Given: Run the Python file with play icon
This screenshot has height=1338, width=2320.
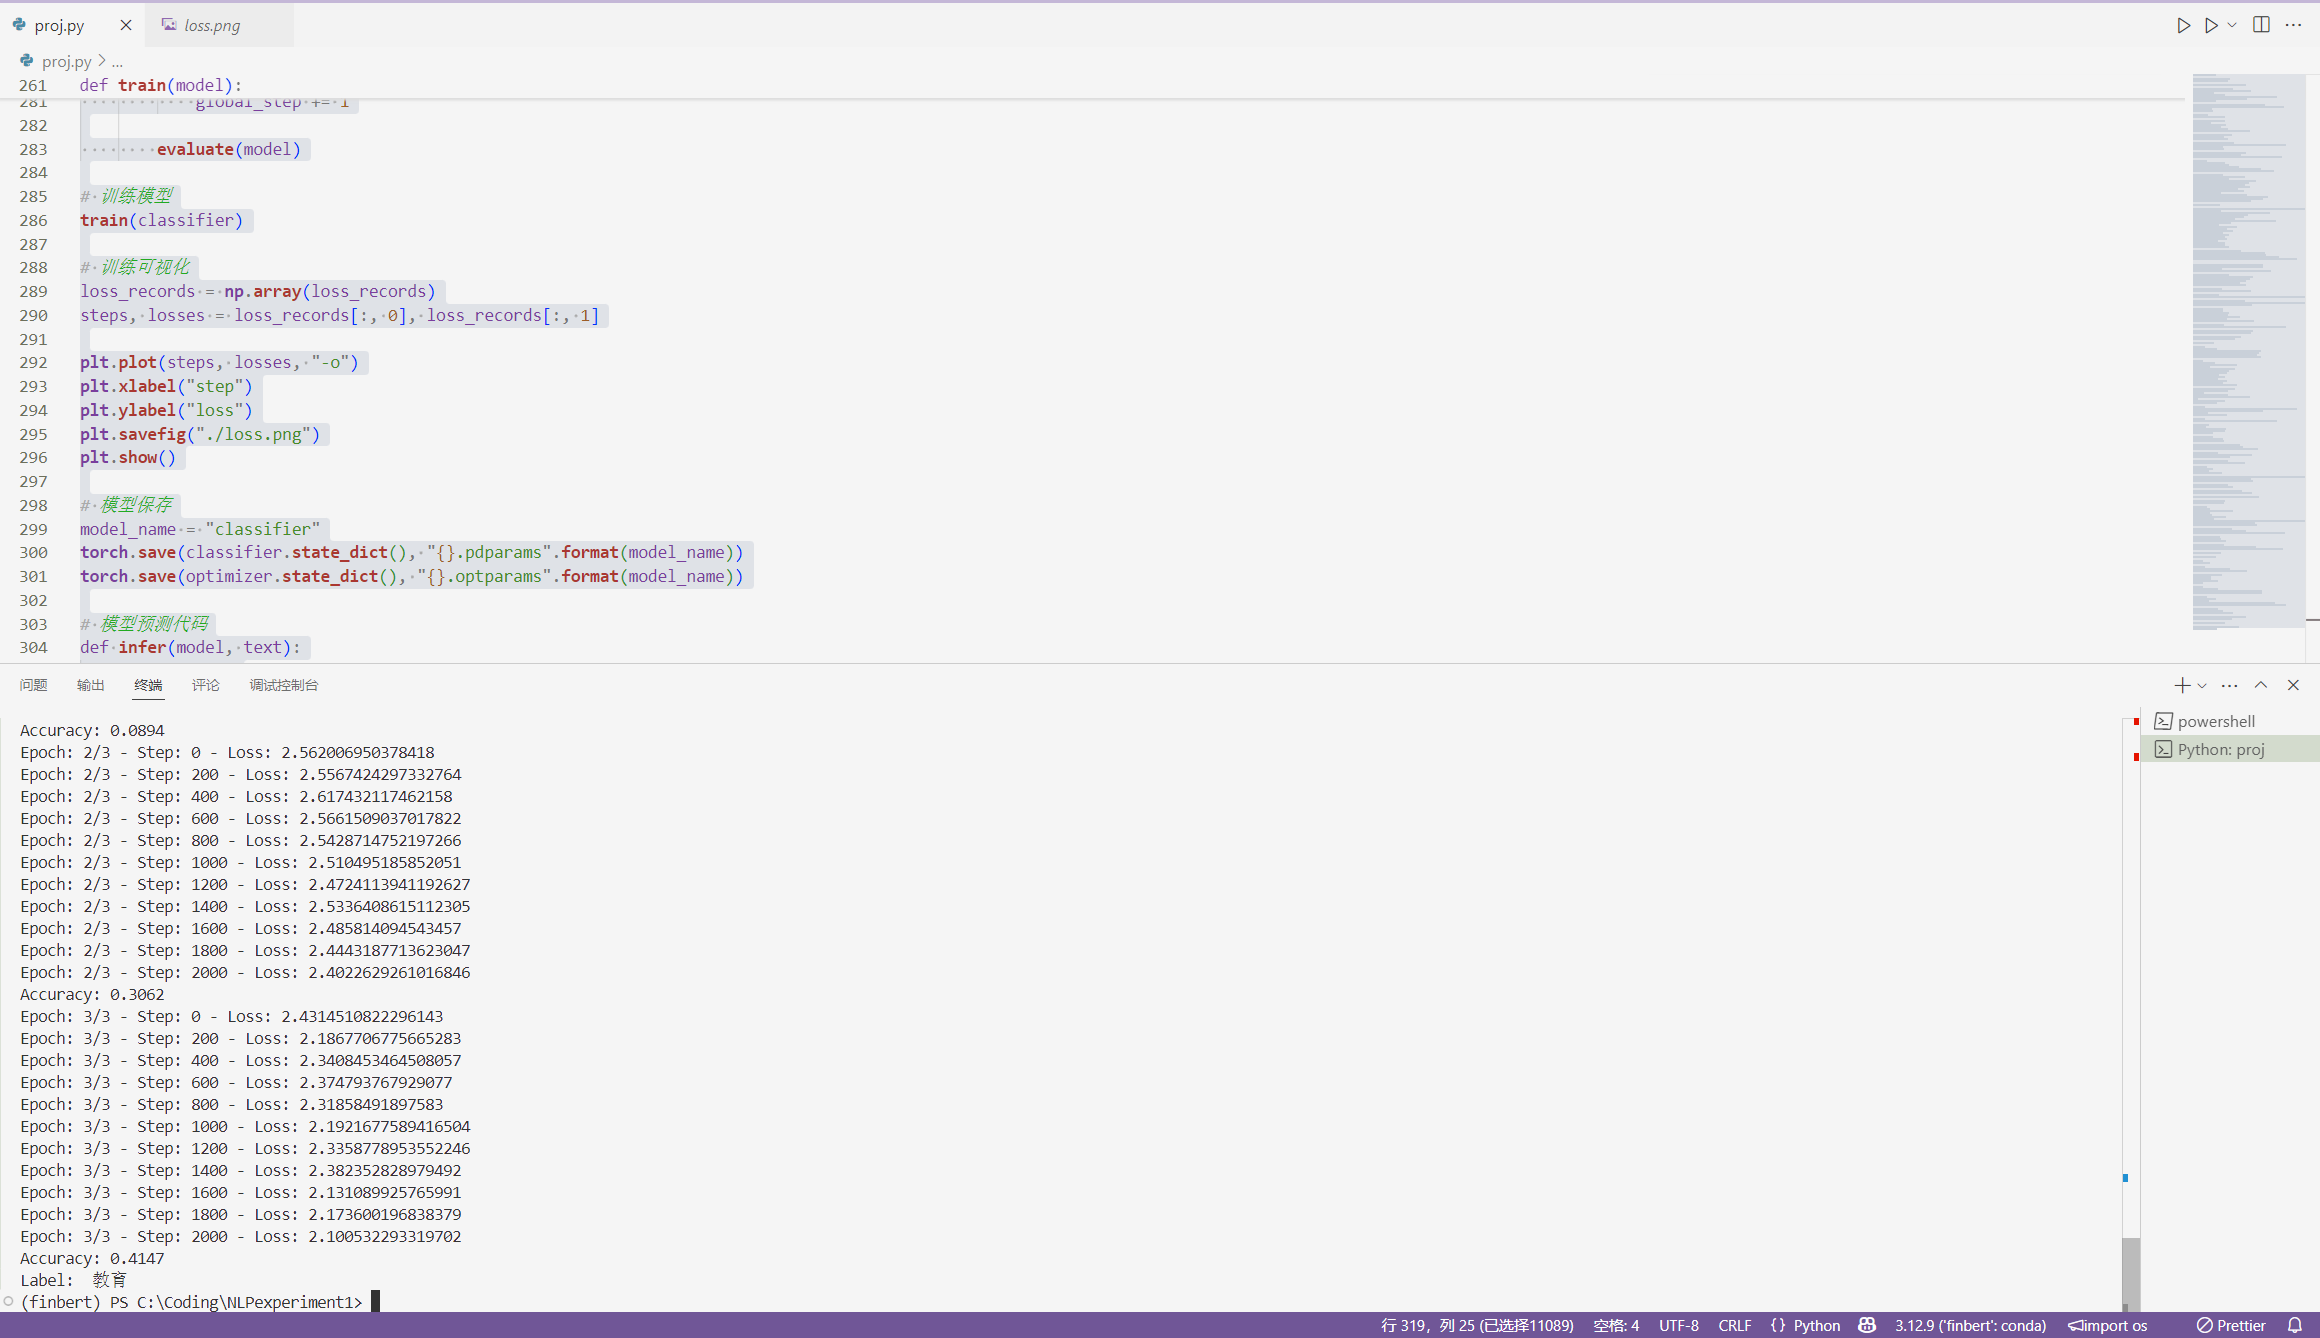Looking at the screenshot, I should click(2183, 25).
